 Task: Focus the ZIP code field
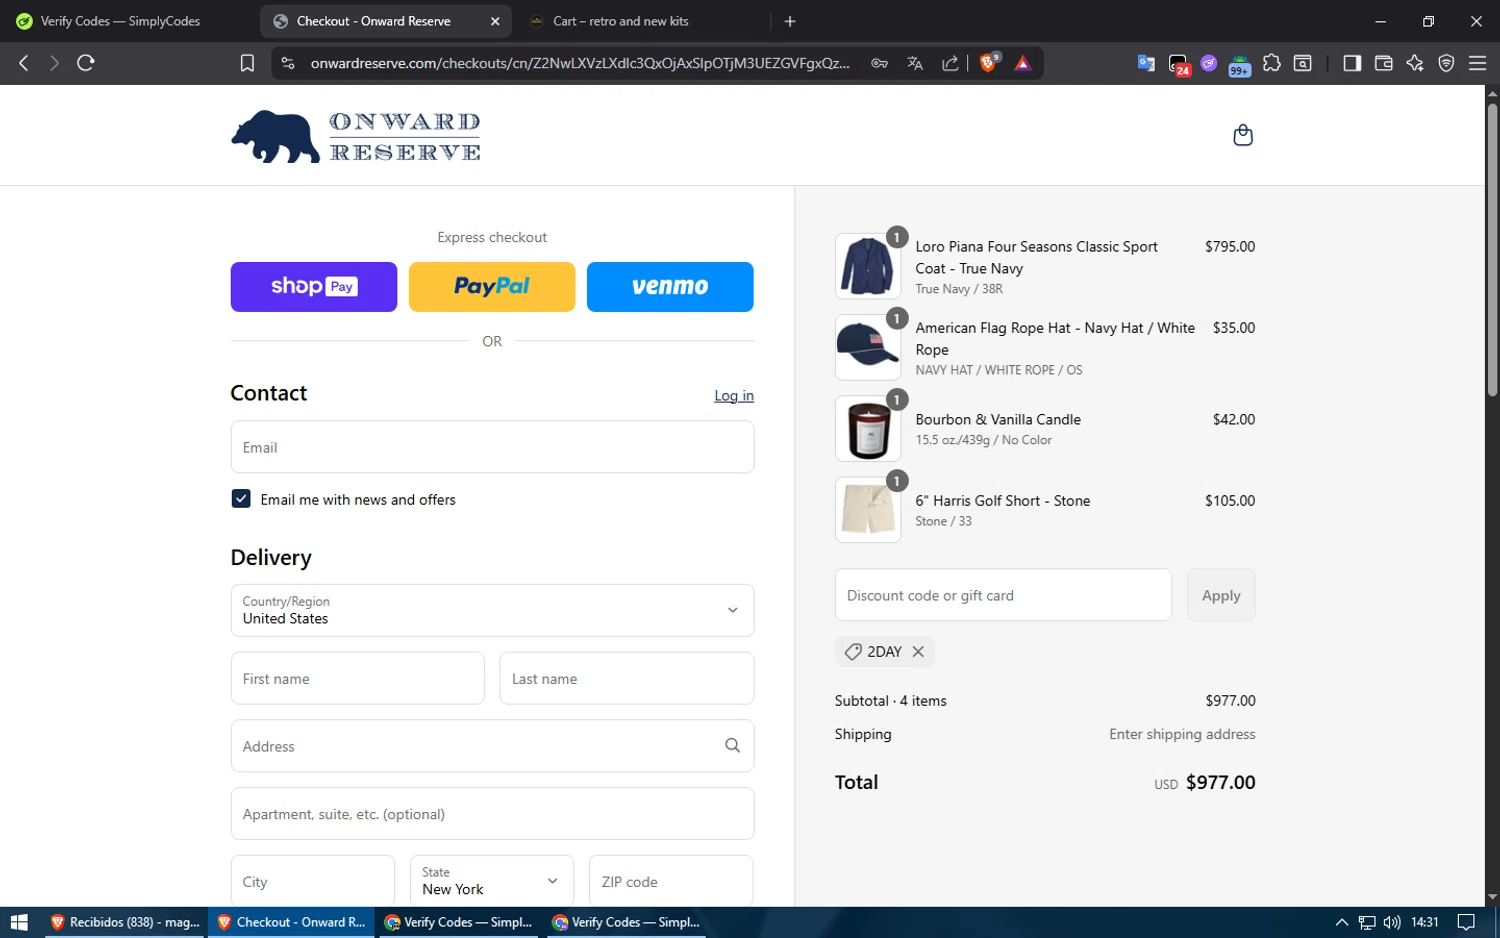pyautogui.click(x=671, y=881)
